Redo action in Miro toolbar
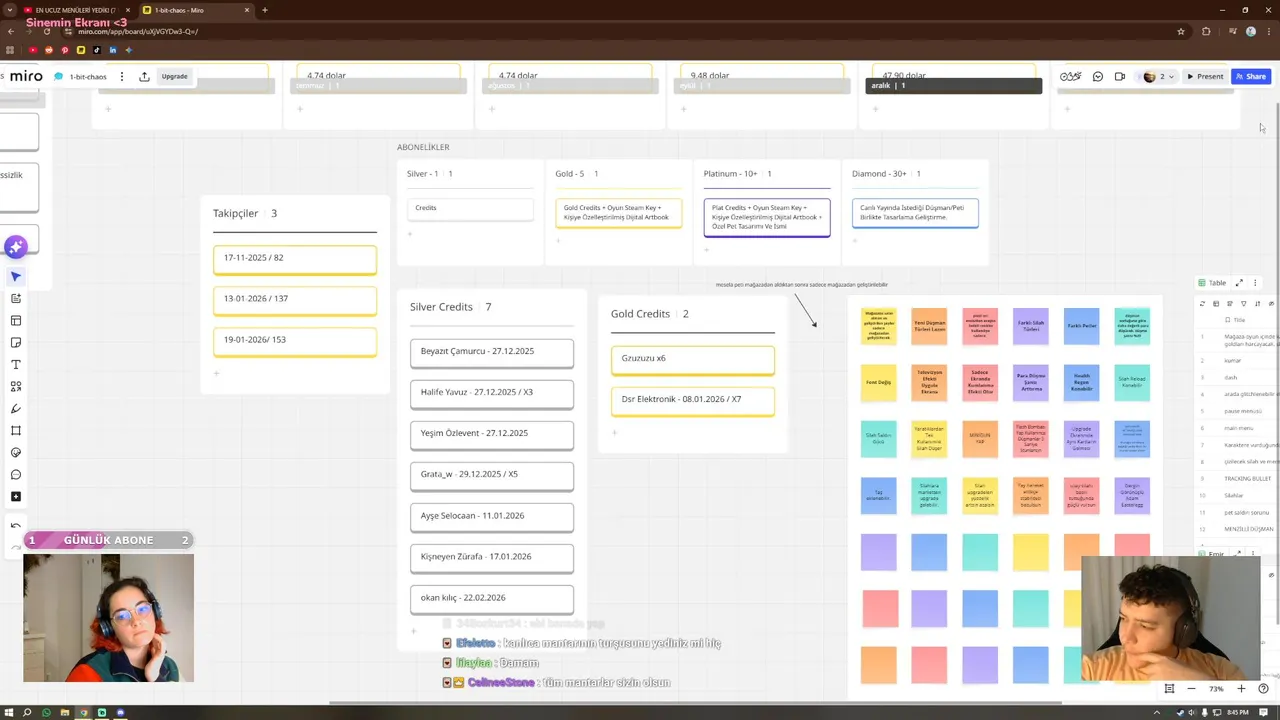1280x720 pixels. [x=16, y=546]
